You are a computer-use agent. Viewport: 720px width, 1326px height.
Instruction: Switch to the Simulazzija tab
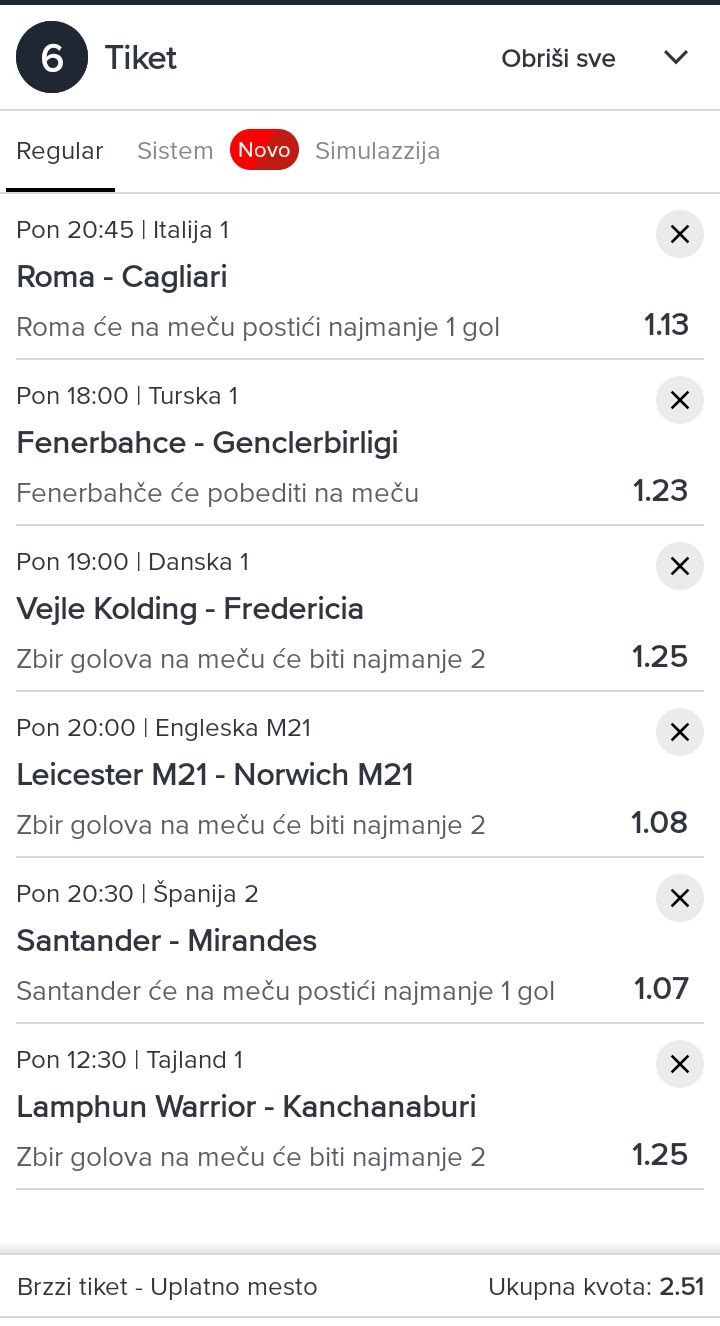pyautogui.click(x=377, y=152)
